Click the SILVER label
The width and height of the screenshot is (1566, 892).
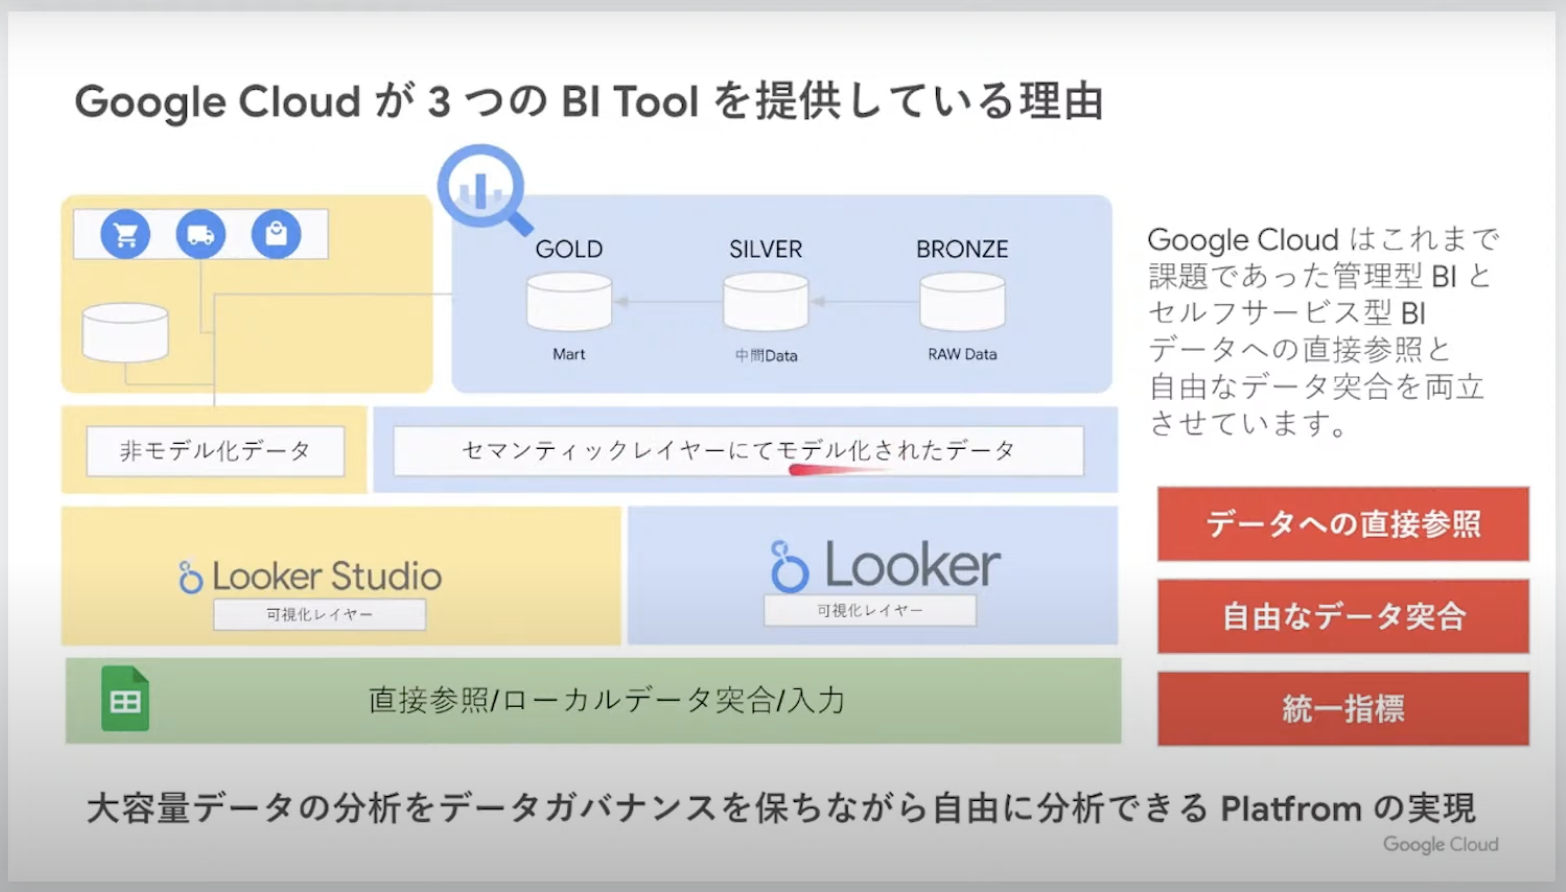point(766,249)
